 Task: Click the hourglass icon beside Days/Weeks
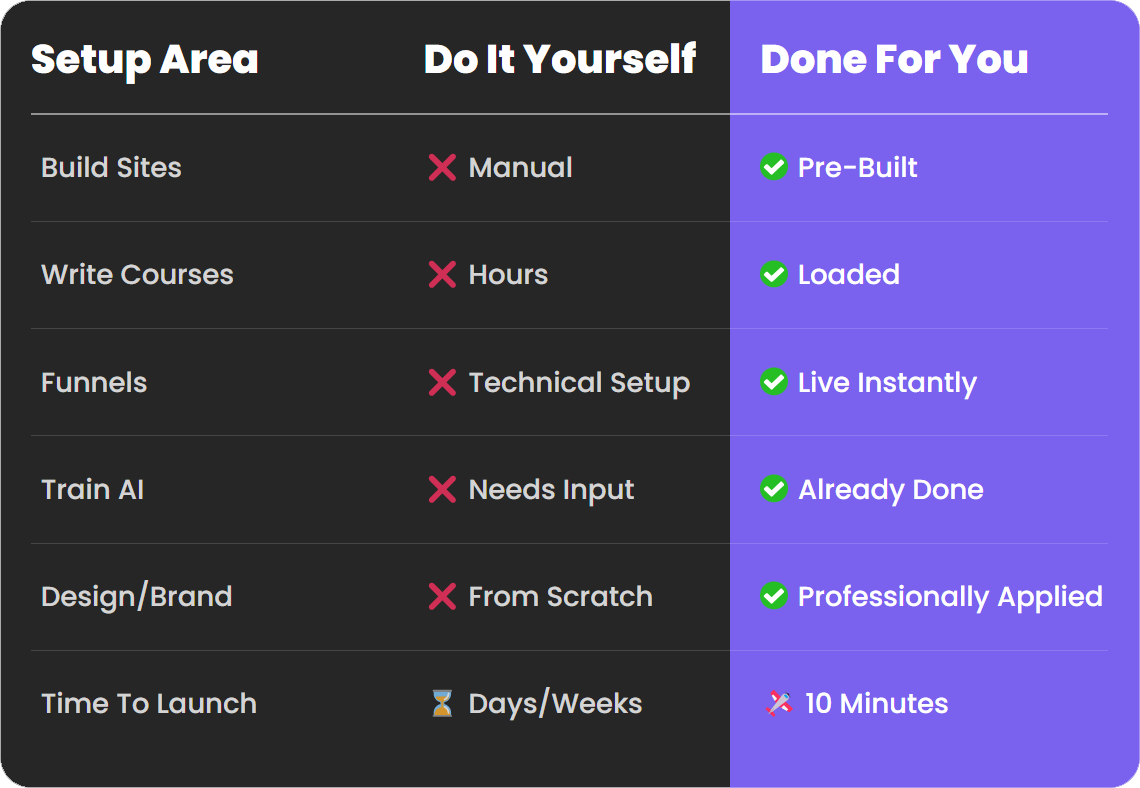[x=442, y=703]
